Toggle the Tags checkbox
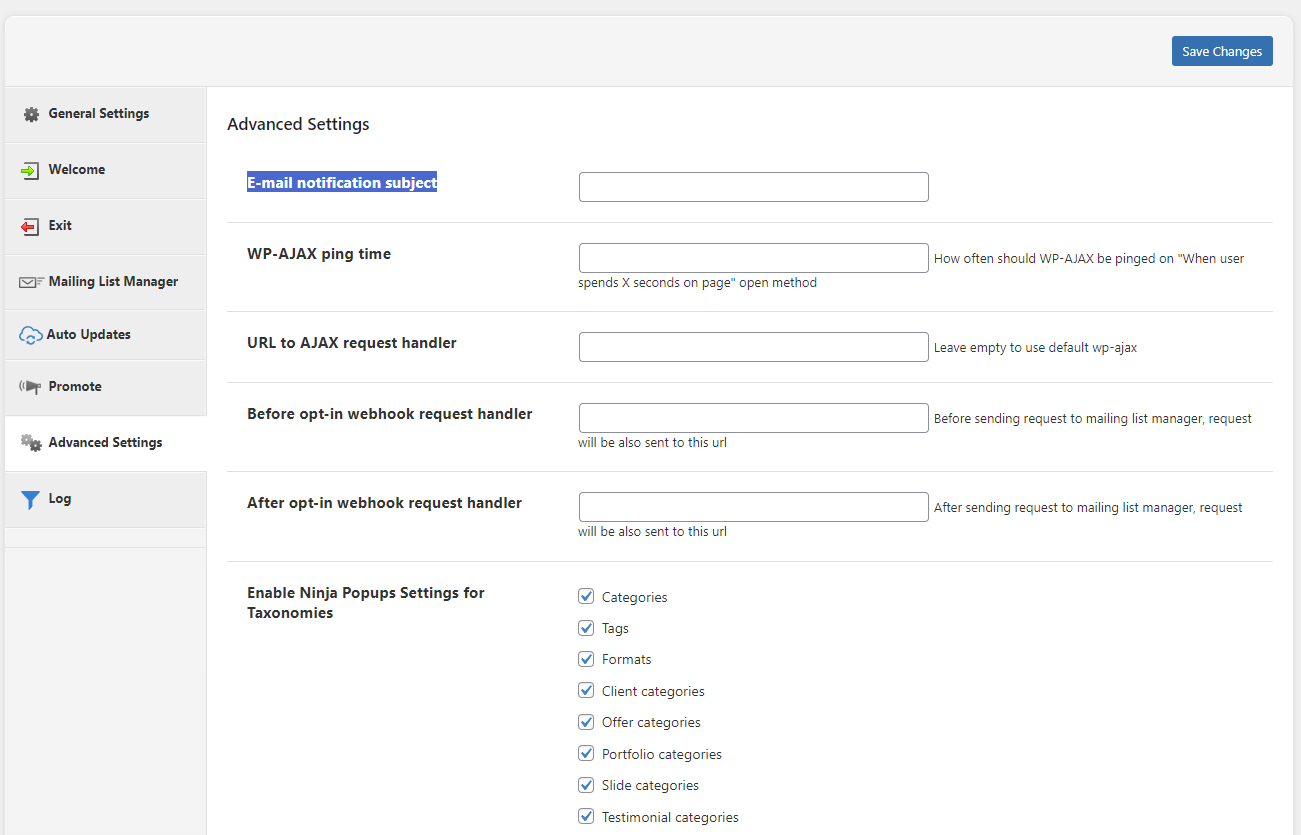 tap(586, 628)
